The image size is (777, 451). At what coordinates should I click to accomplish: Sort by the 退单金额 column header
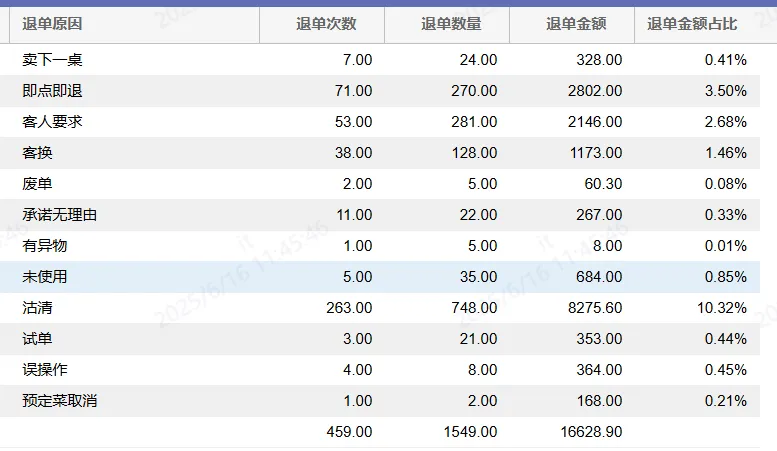click(576, 23)
